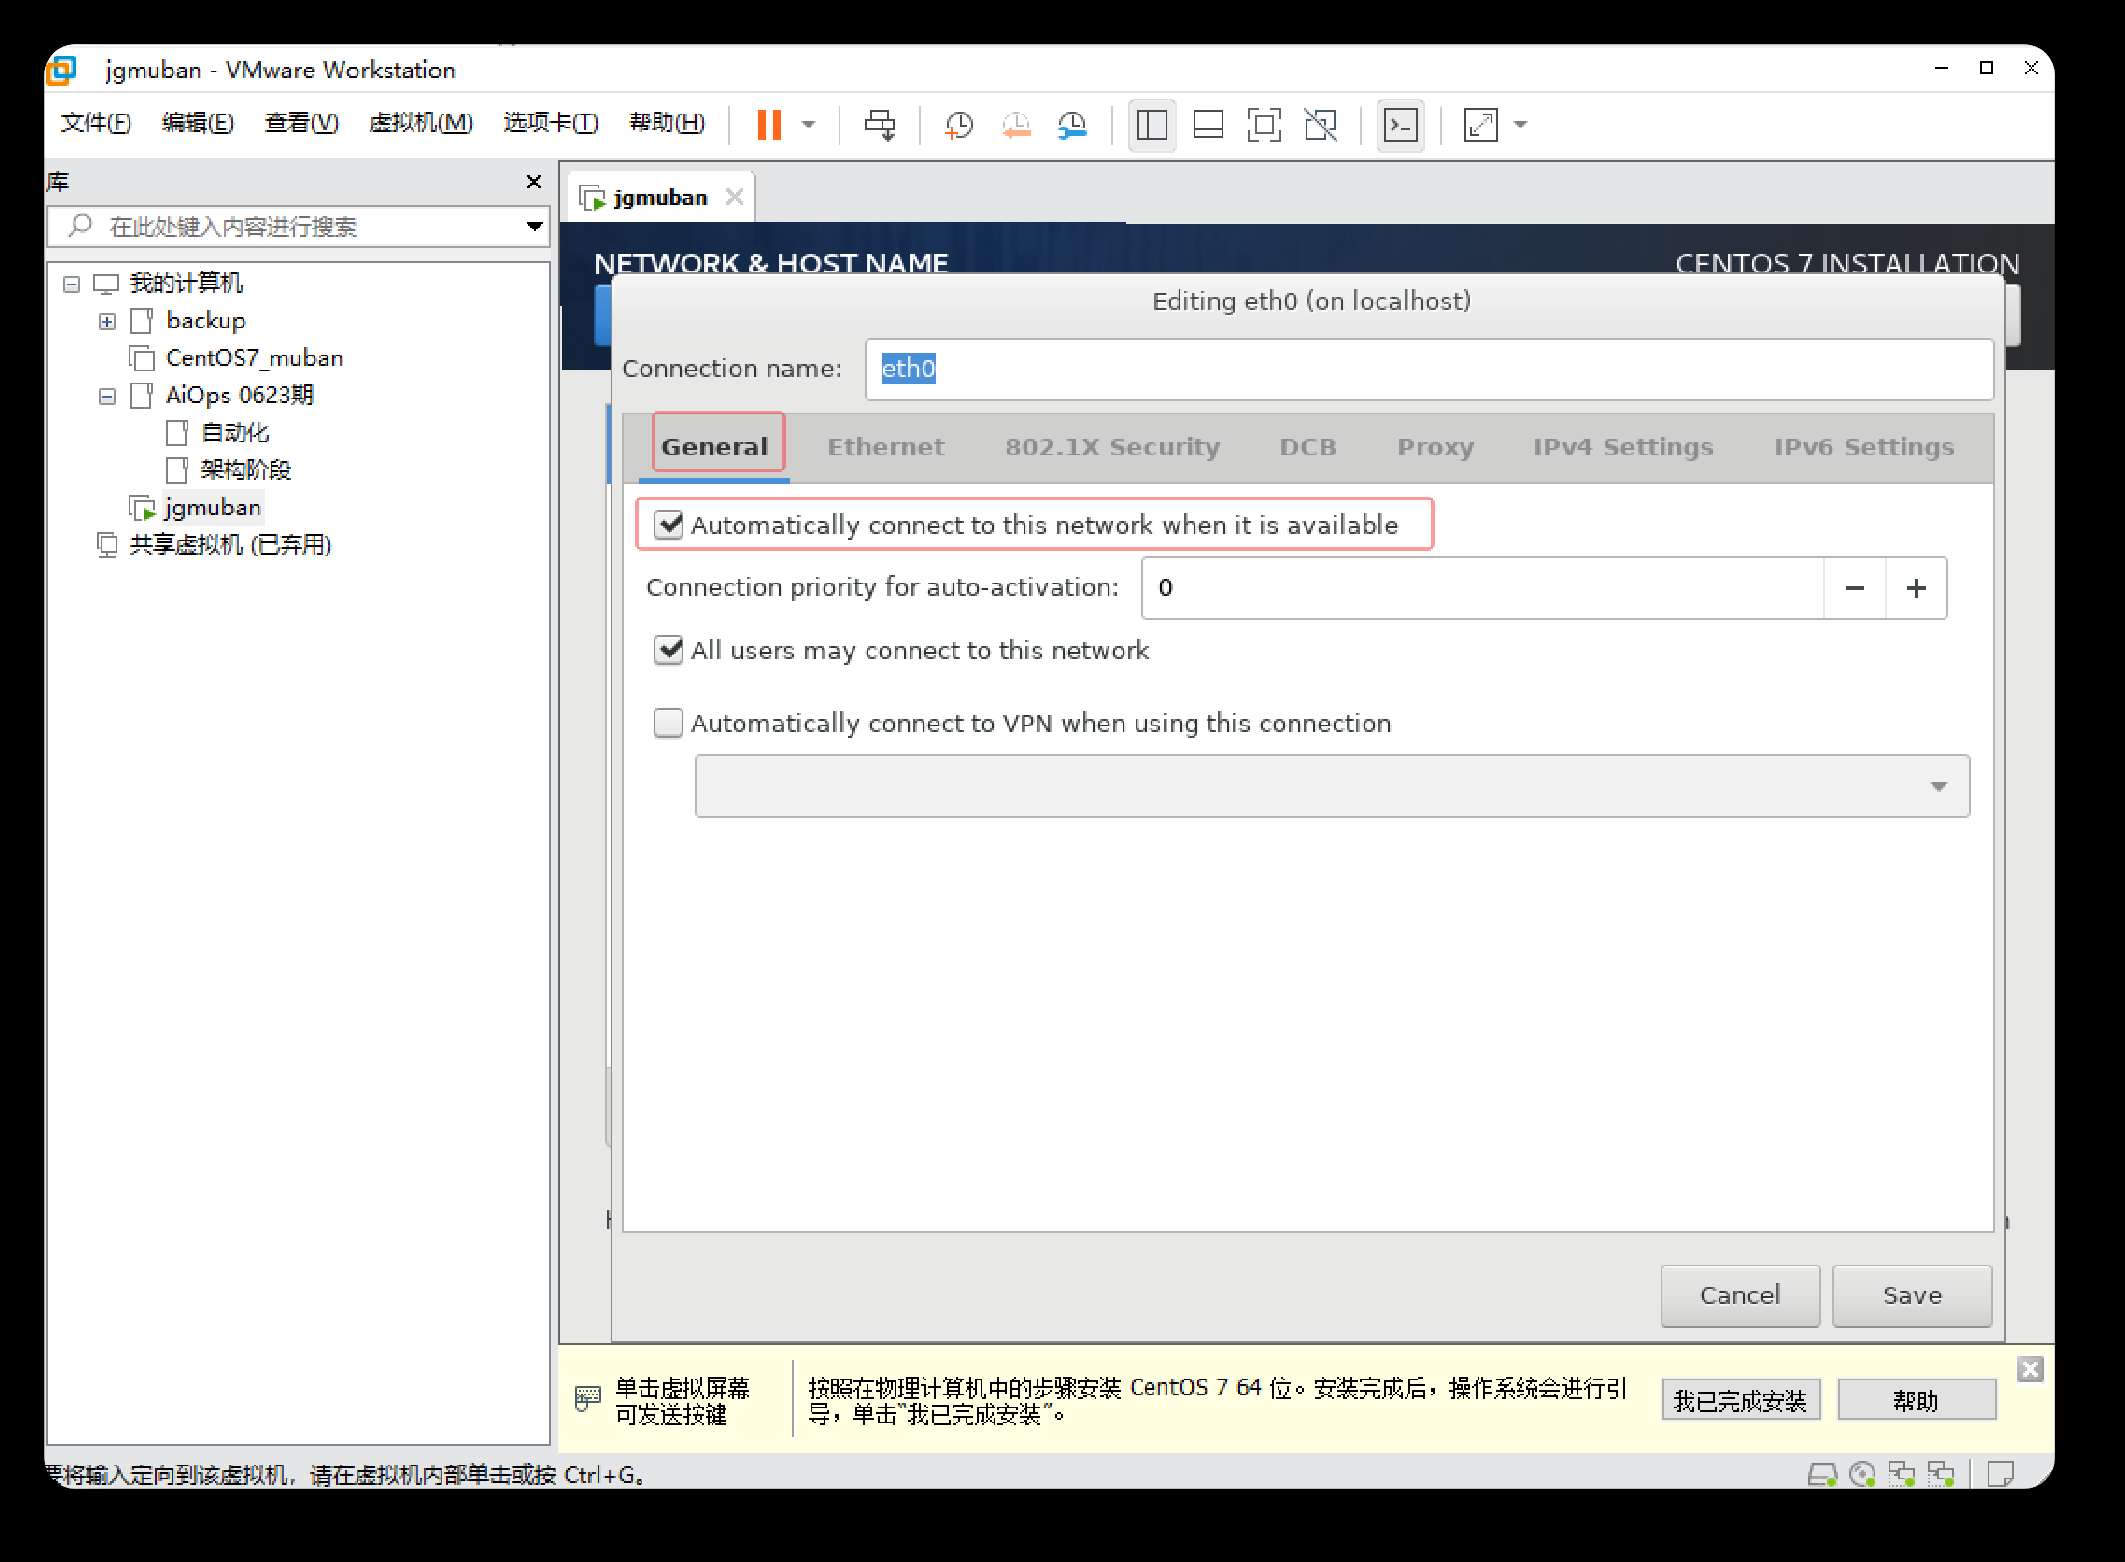Toggle All users may connect checkbox
The width and height of the screenshot is (2125, 1562).
coord(668,650)
